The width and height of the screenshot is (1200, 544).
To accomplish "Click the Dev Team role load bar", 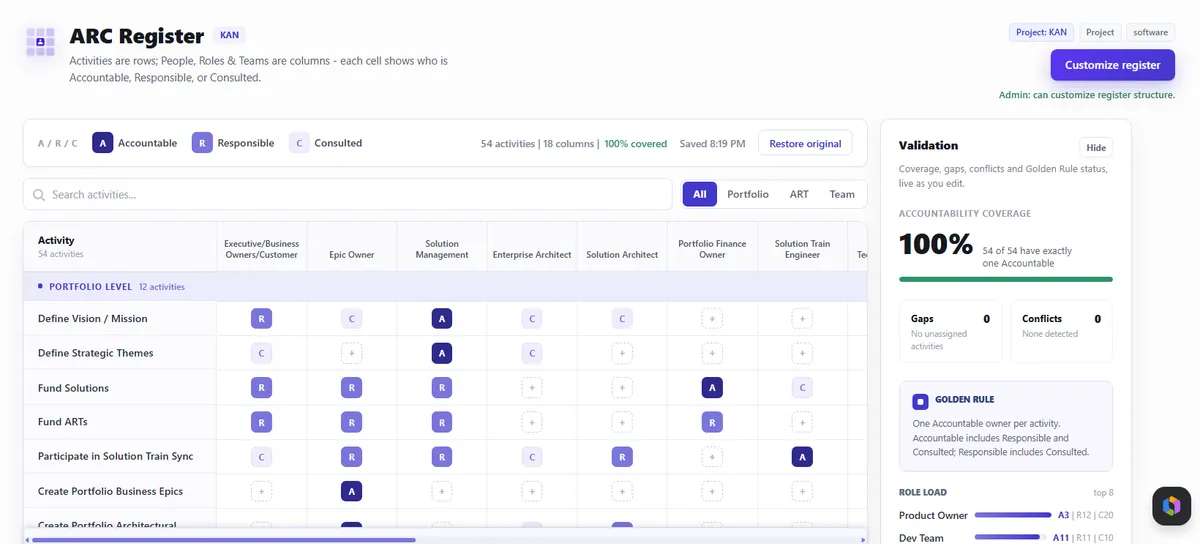I will (1012, 537).
